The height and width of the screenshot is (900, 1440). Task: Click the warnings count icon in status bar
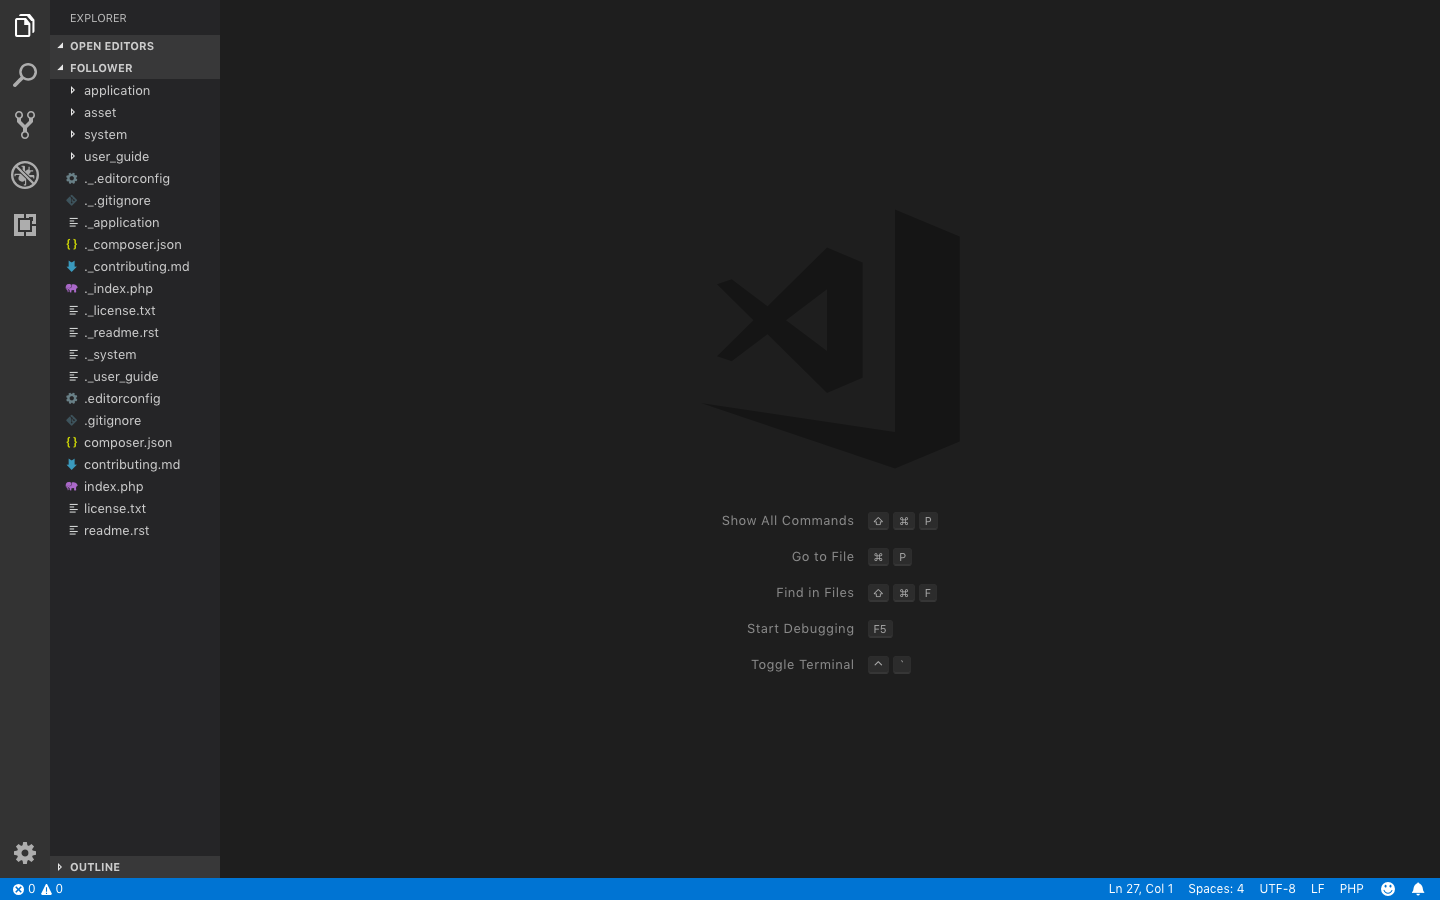pos(46,889)
